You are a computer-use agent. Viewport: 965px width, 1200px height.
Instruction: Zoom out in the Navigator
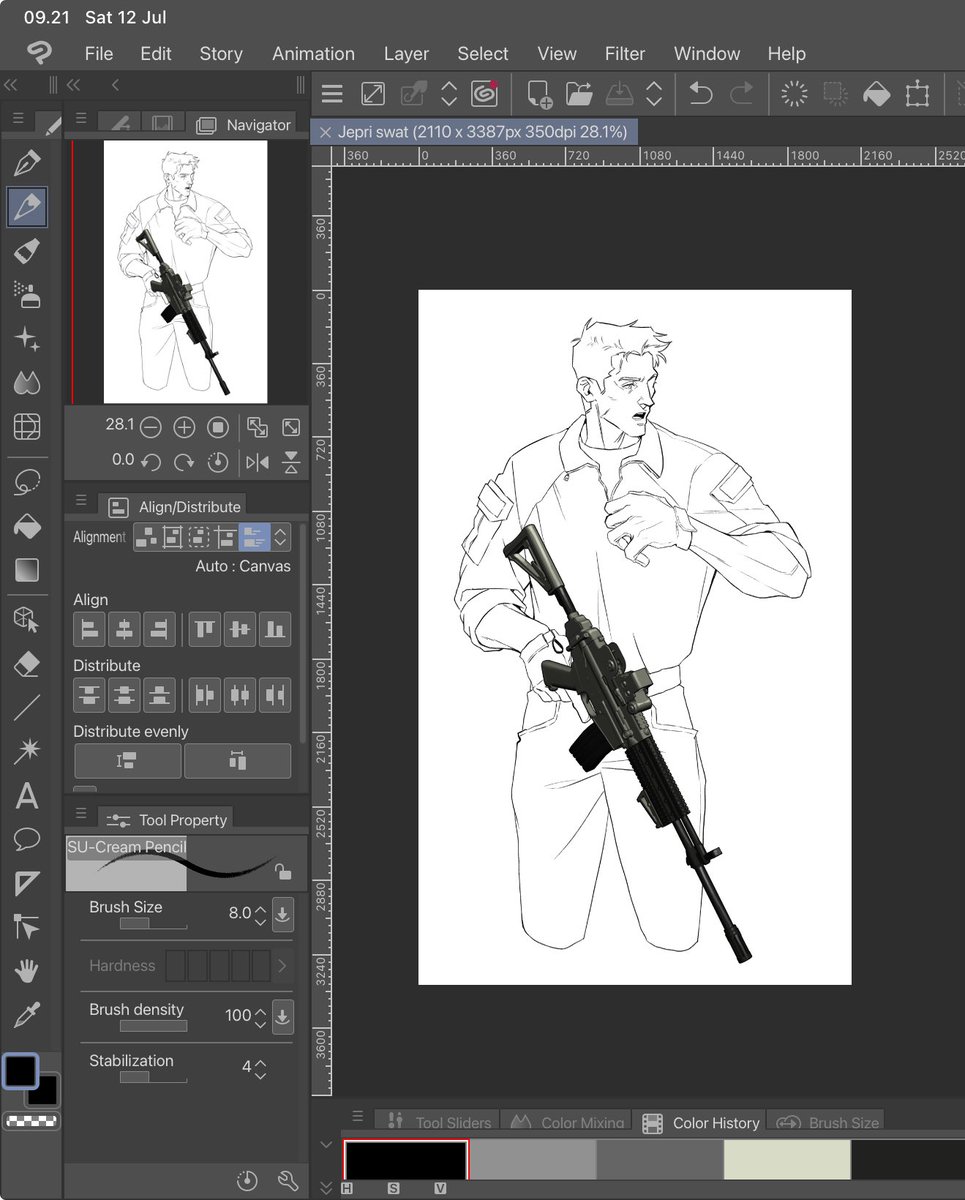point(150,428)
